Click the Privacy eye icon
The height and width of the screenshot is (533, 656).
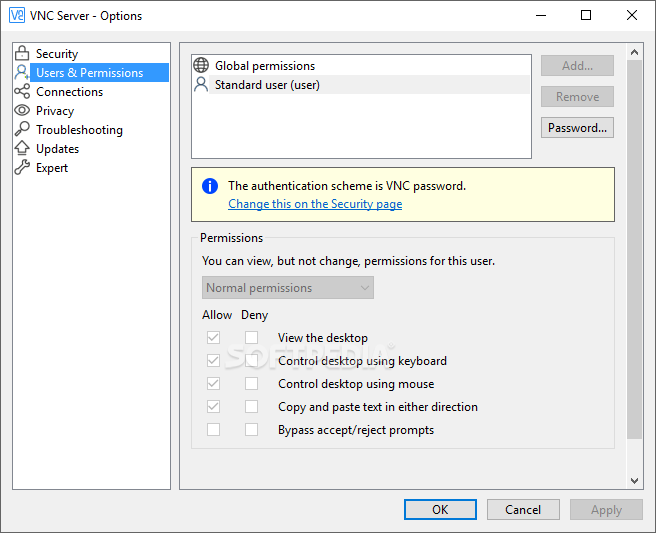click(x=22, y=110)
